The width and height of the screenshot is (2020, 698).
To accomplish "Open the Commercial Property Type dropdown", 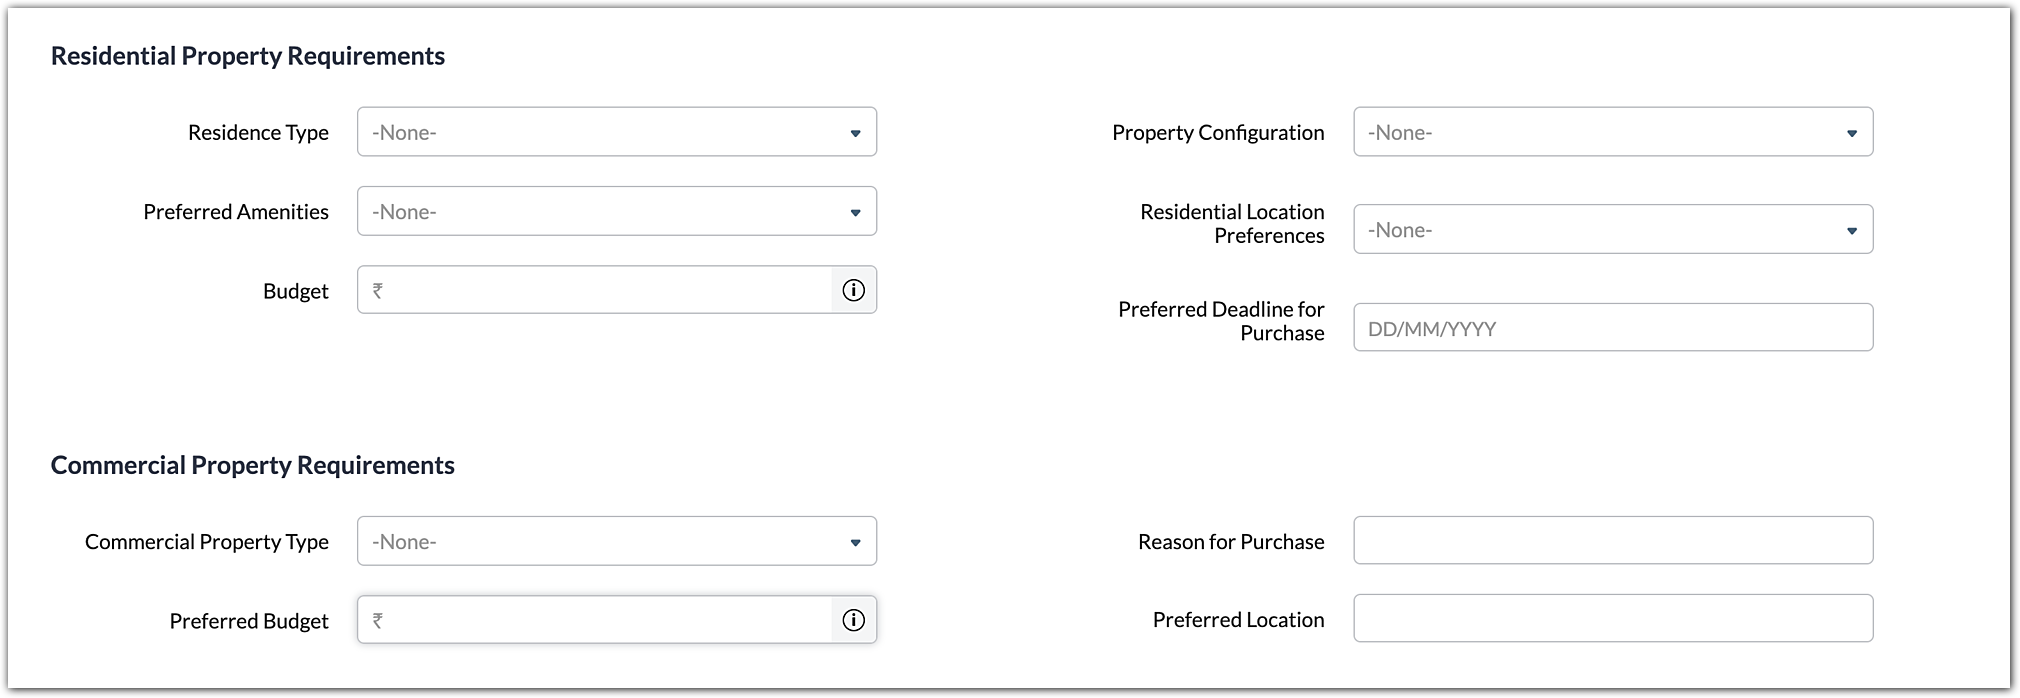I will pyautogui.click(x=616, y=541).
